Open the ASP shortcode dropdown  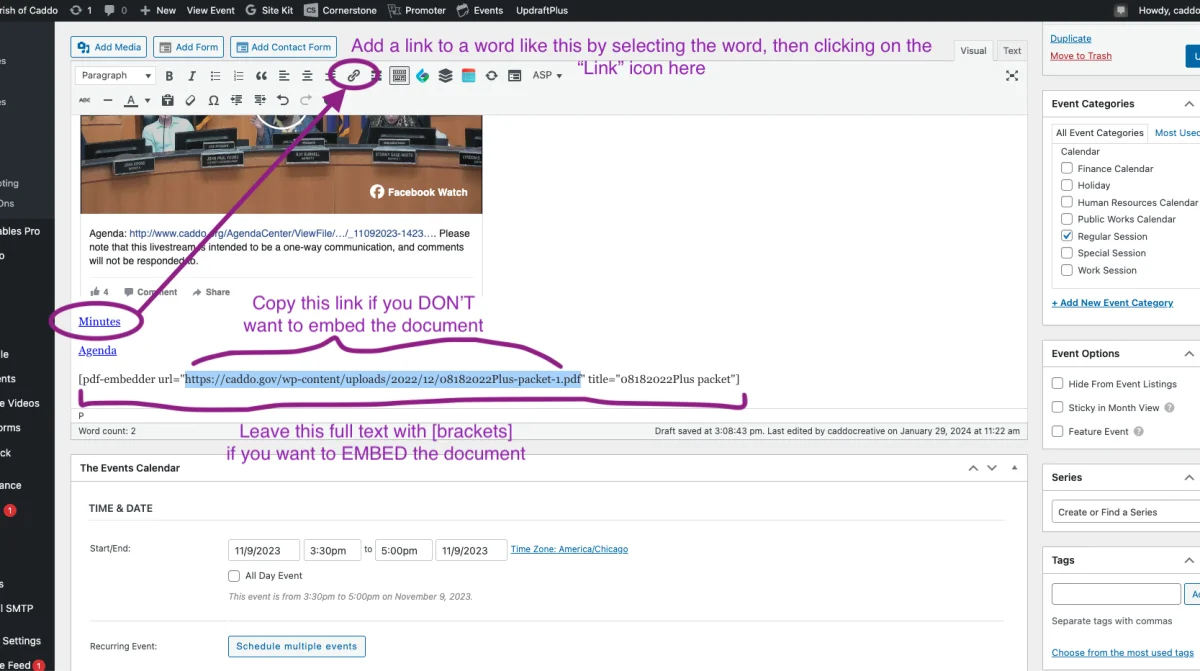pyautogui.click(x=547, y=76)
